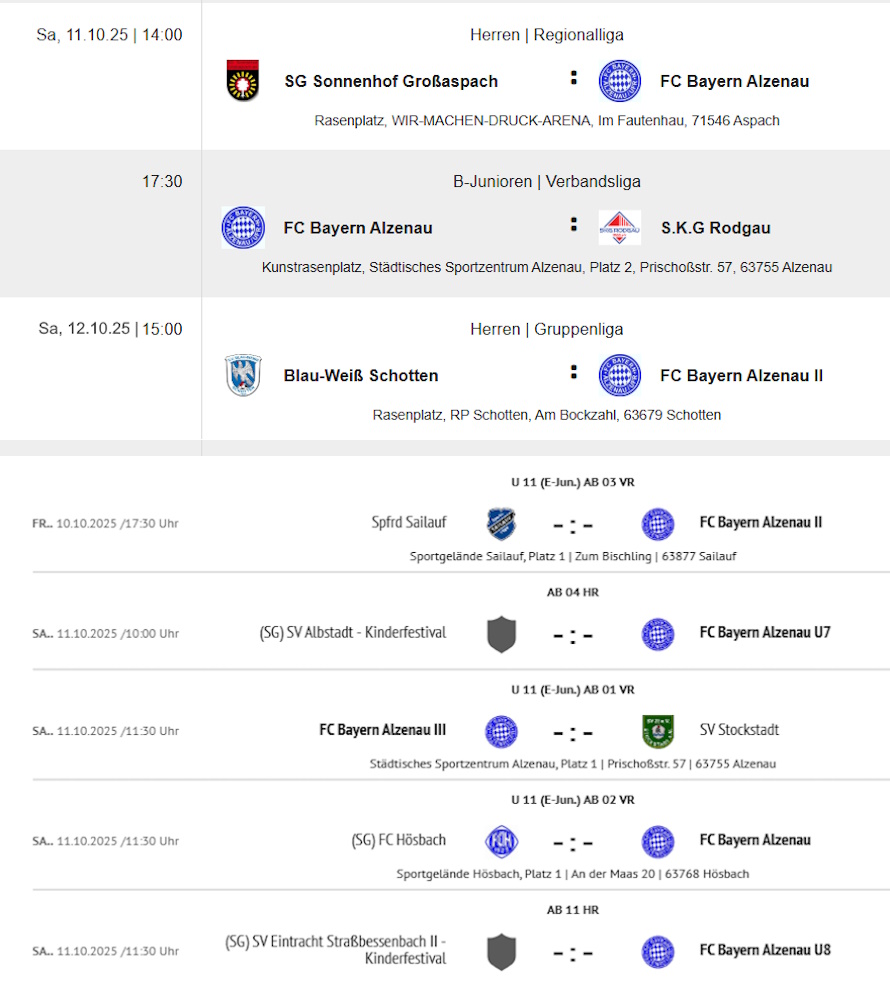Click the Spfrd Sailauf club logo

501,524
